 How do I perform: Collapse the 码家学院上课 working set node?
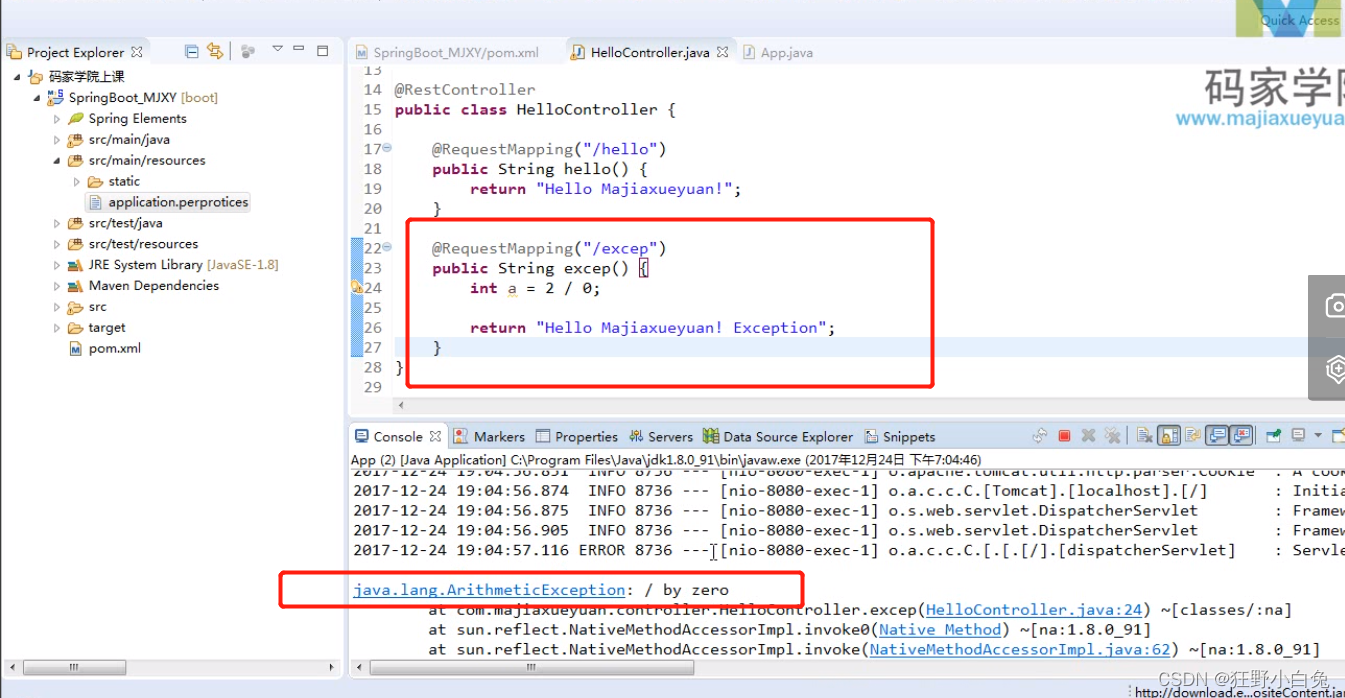point(17,76)
